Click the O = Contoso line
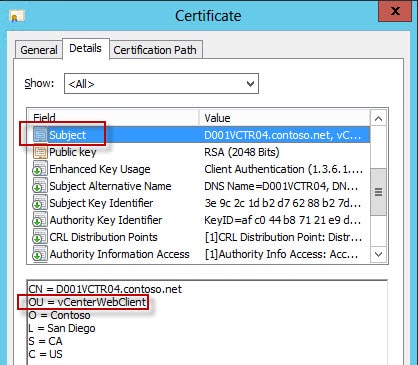418x365 pixels. 59,315
